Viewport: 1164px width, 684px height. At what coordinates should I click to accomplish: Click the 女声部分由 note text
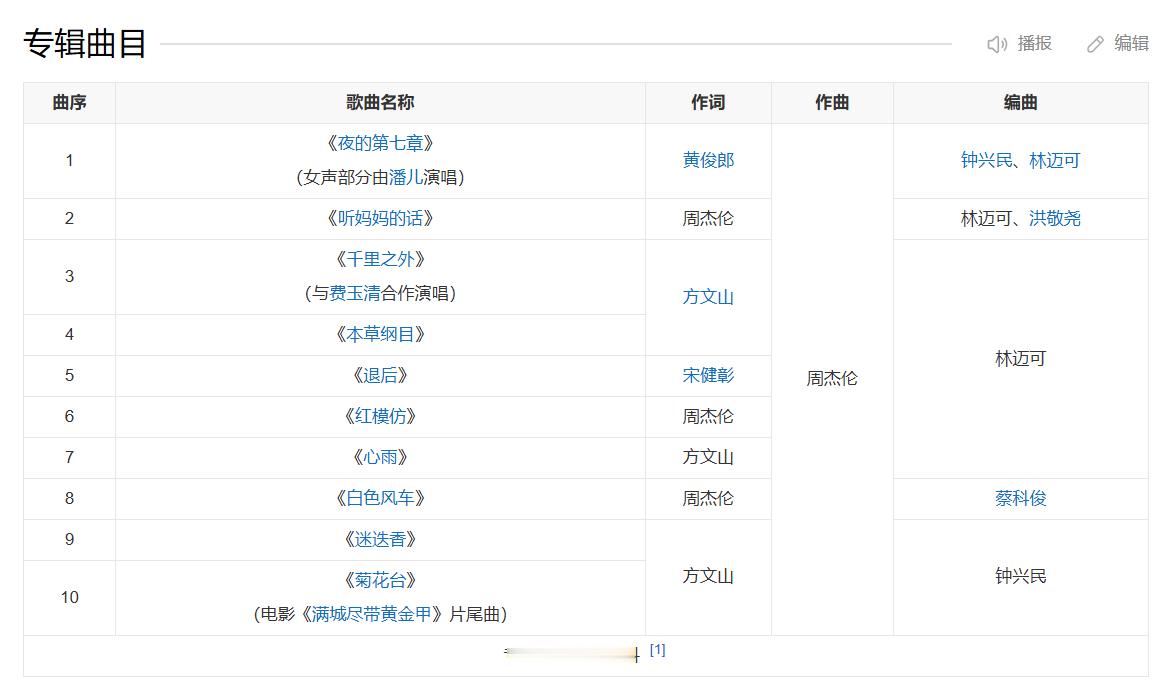346,177
